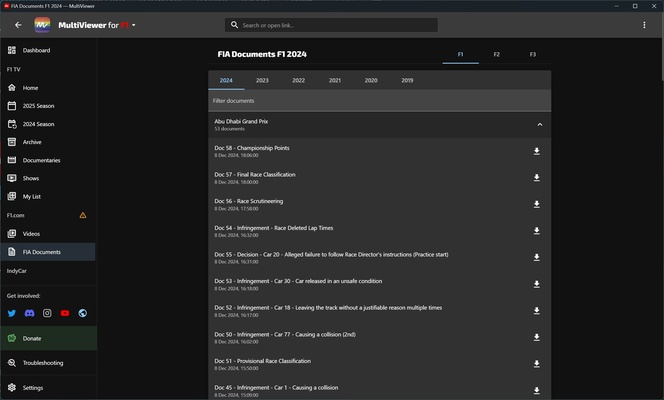Download Doc 56 Race Scrutineering
Screen dimensions: 664x400
(x=537, y=204)
